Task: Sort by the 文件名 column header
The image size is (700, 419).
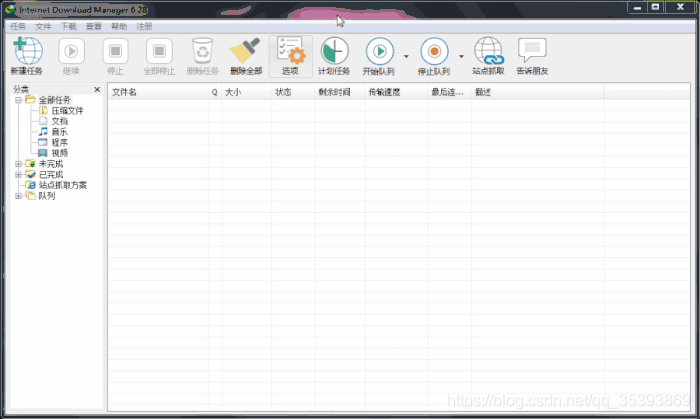Action: click(x=158, y=92)
